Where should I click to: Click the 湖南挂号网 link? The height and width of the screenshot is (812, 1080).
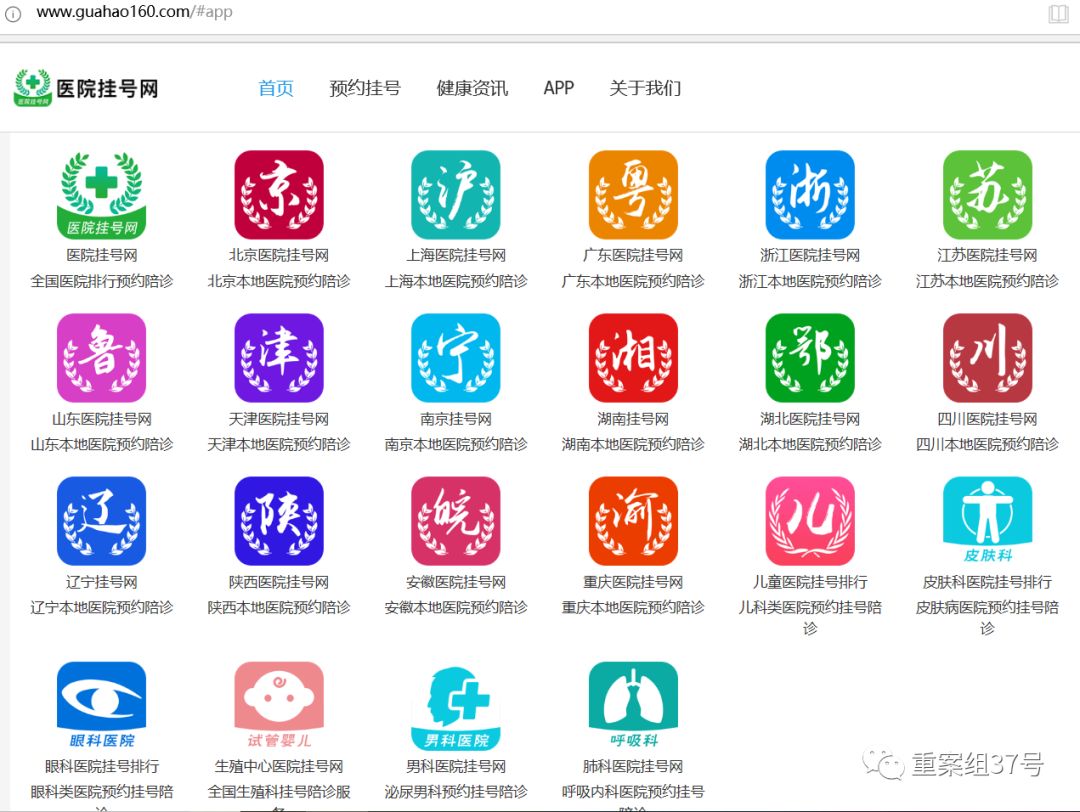point(633,419)
